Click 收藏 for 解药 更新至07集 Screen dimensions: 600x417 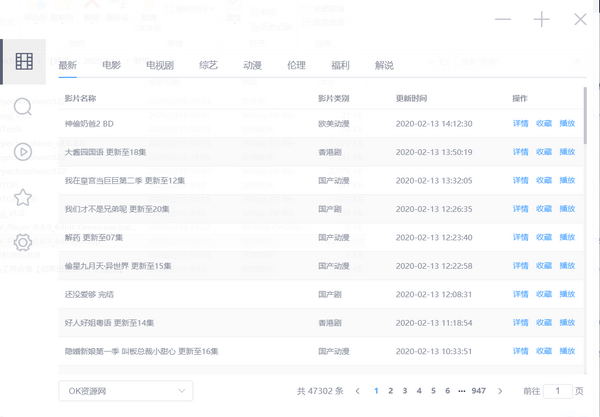(543, 237)
